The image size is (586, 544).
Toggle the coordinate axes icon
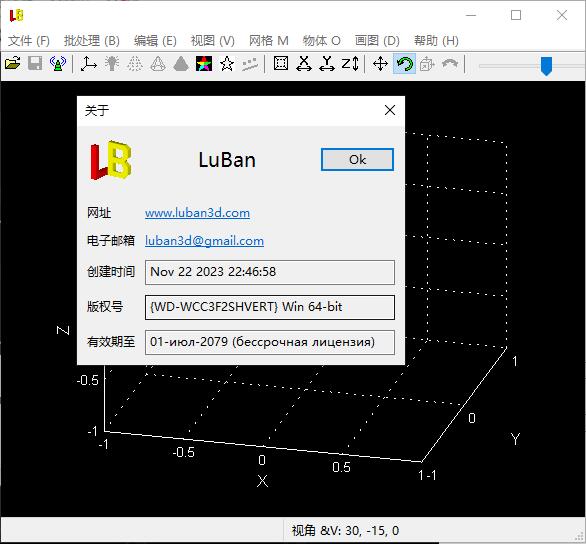89,64
